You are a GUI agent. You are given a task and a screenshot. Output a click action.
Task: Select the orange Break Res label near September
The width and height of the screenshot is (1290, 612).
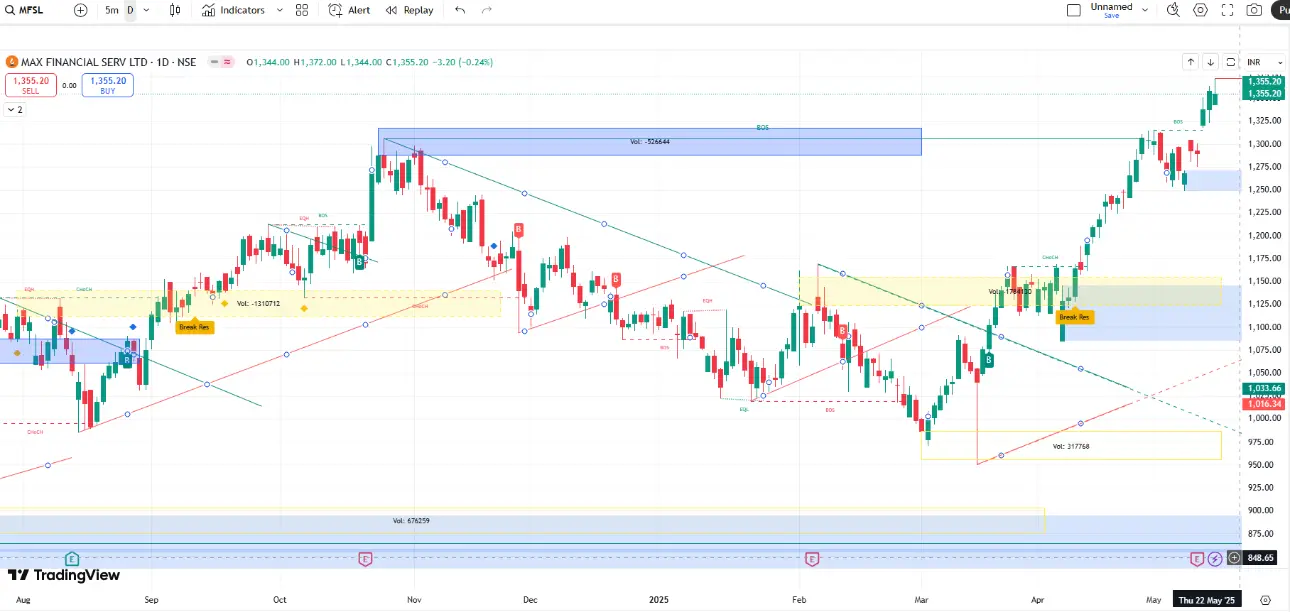(x=194, y=327)
